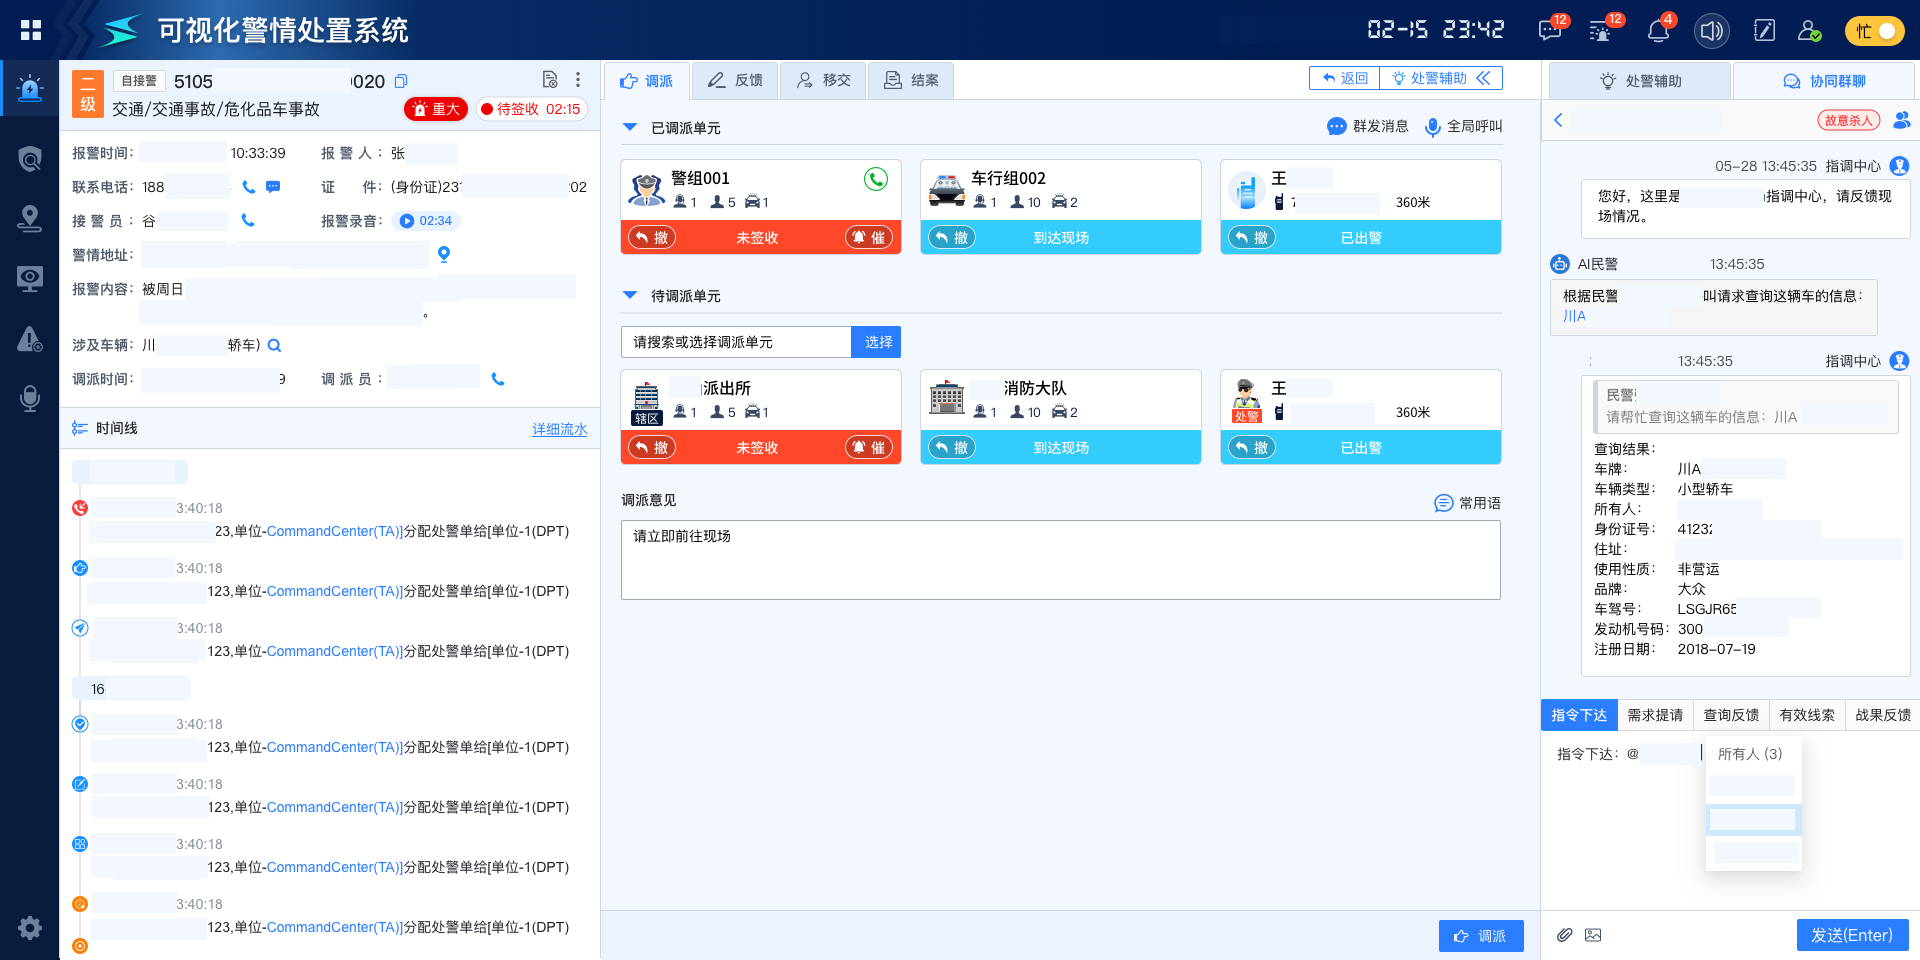The image size is (1920, 960).
Task: Play the 02:34 alarm recording
Action: tap(426, 221)
